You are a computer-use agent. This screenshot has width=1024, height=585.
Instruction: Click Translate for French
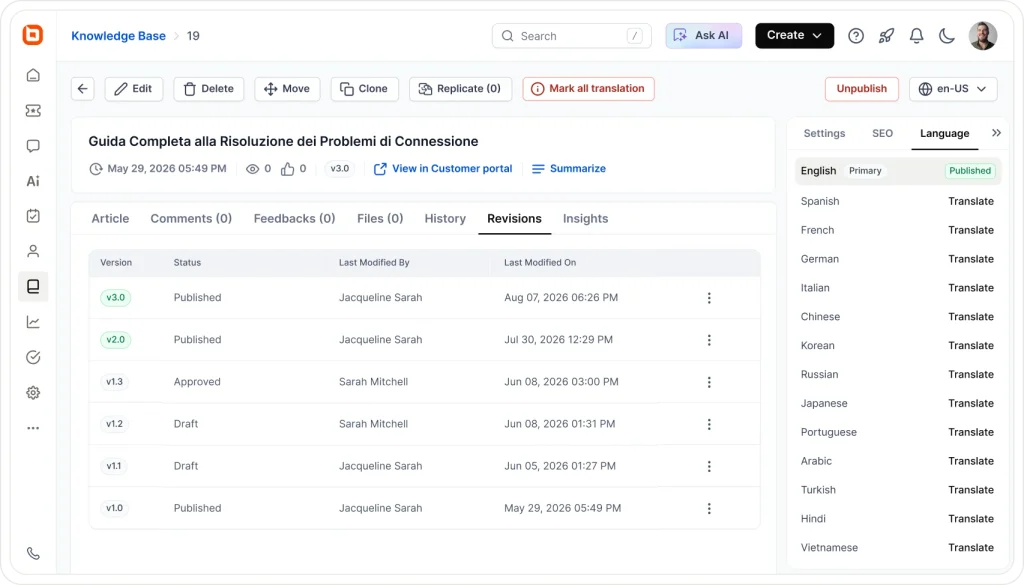point(970,230)
